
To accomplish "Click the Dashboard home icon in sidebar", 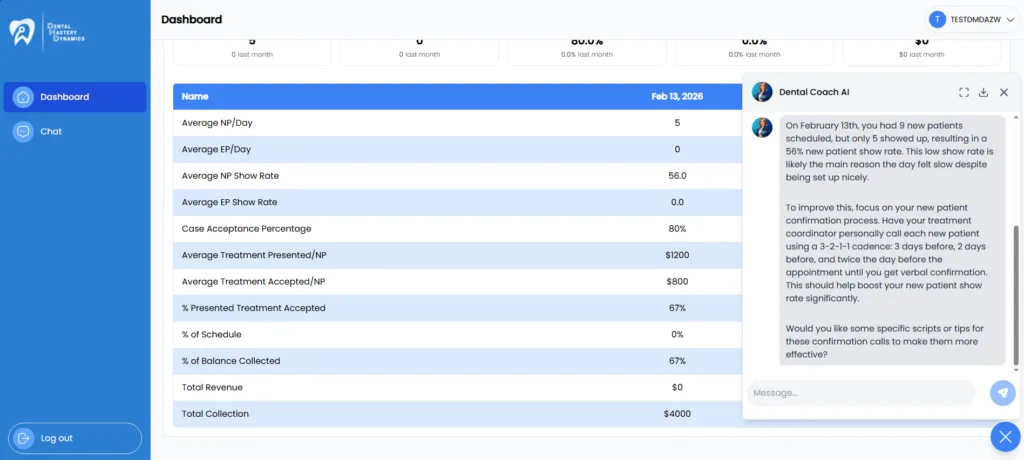I will [x=24, y=97].
